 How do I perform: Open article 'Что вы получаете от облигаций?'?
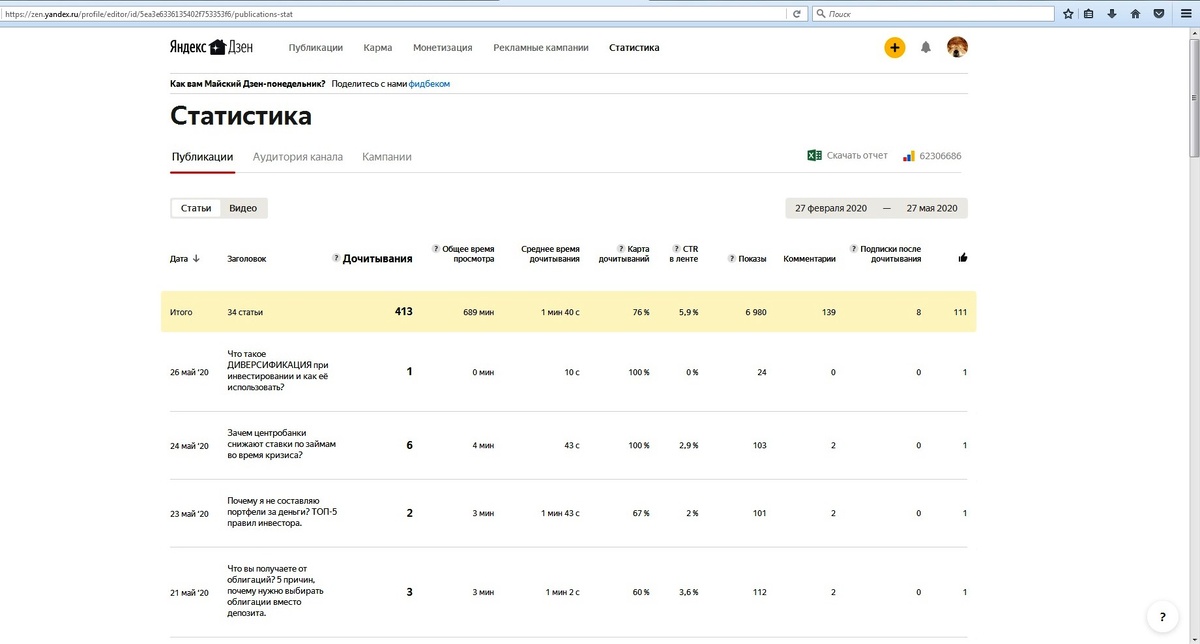click(x=276, y=591)
